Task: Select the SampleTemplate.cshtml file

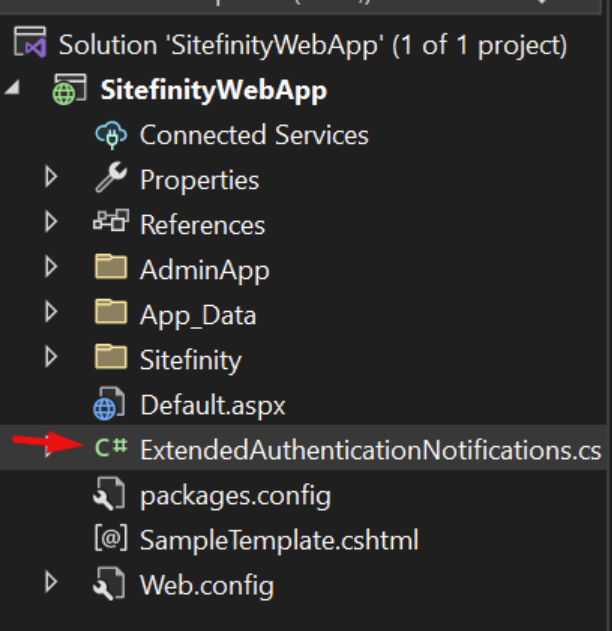Action: click(x=279, y=540)
